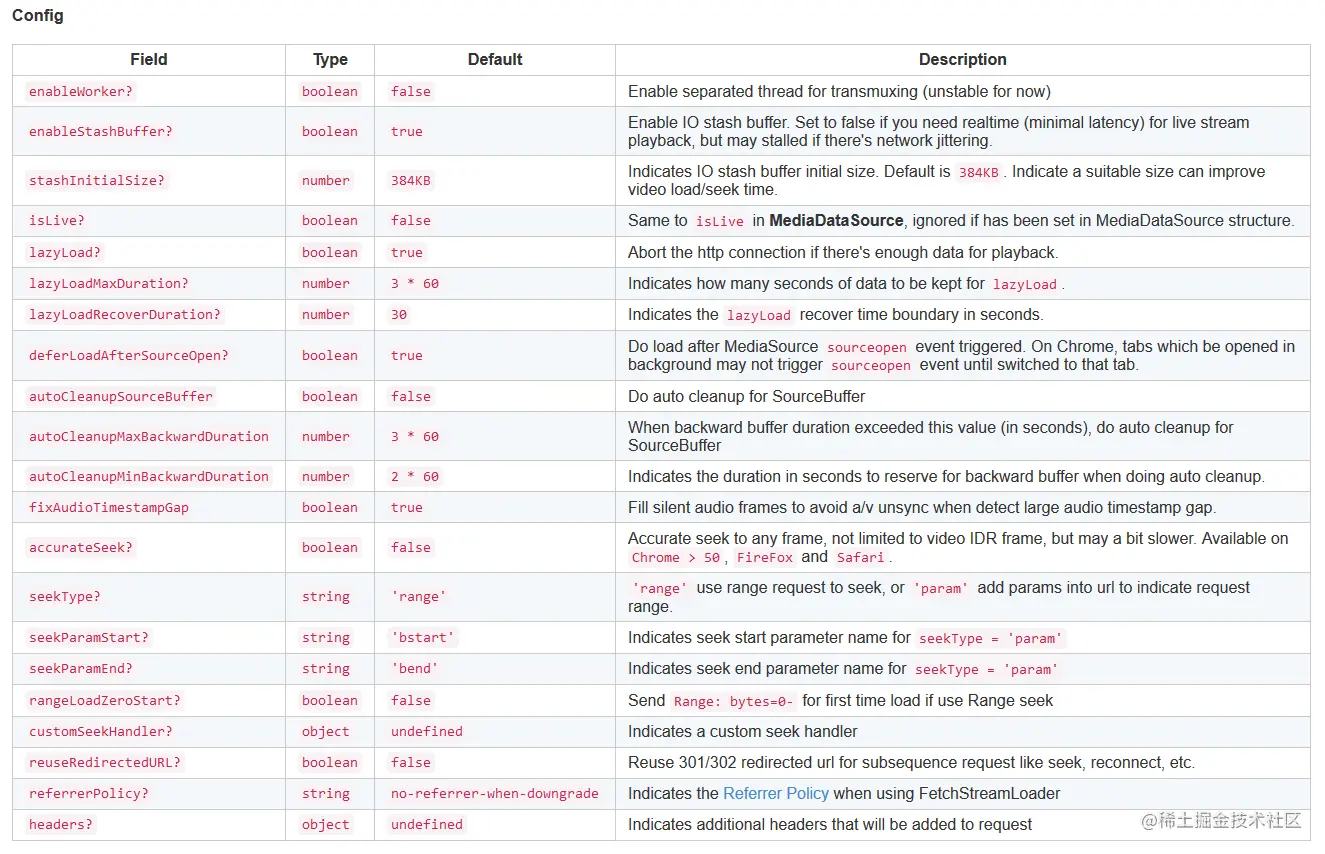Viewport: 1325px width, 854px height.
Task: Click the Default column header
Action: click(495, 60)
